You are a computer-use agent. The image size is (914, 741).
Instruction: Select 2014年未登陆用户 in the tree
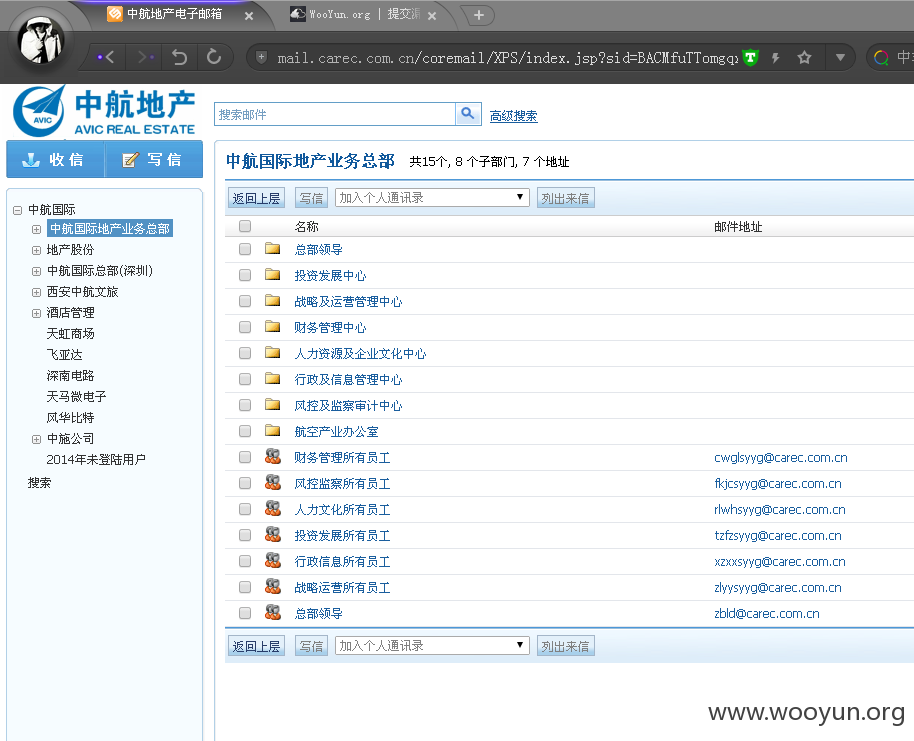click(x=96, y=459)
